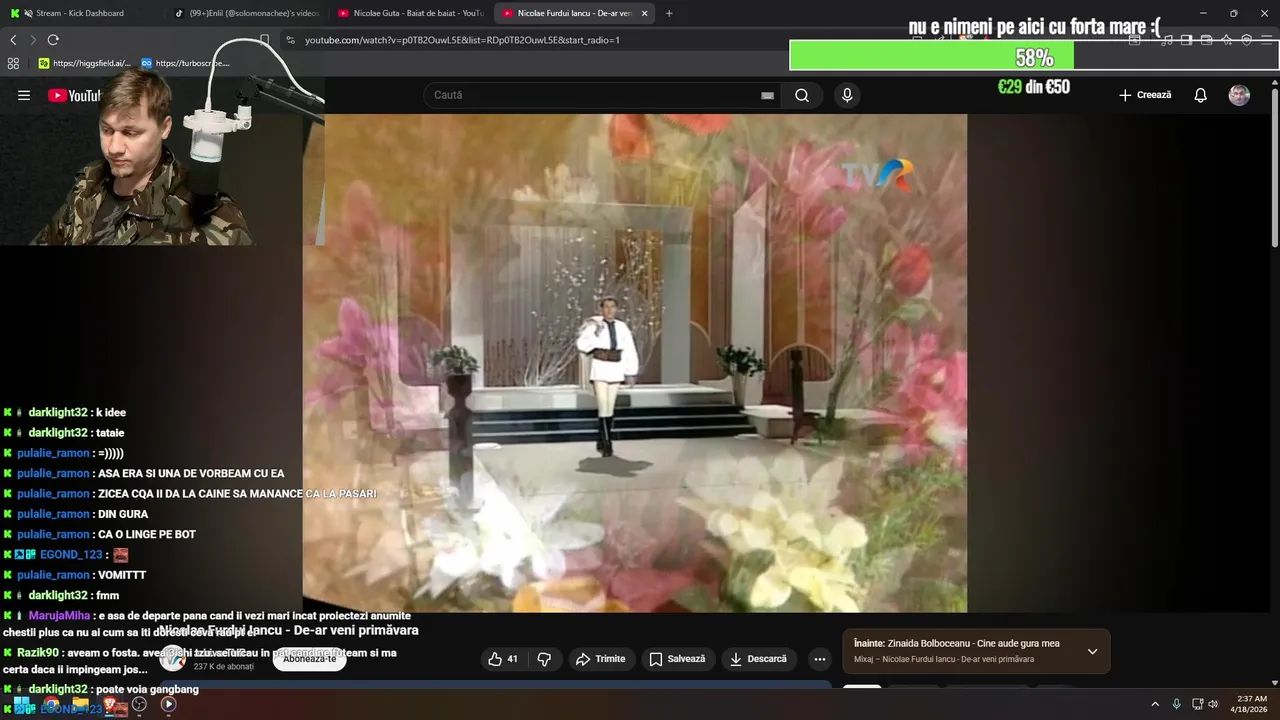Click the browser forward arrow
Image resolution: width=1280 pixels, height=720 pixels.
pyautogui.click(x=33, y=40)
